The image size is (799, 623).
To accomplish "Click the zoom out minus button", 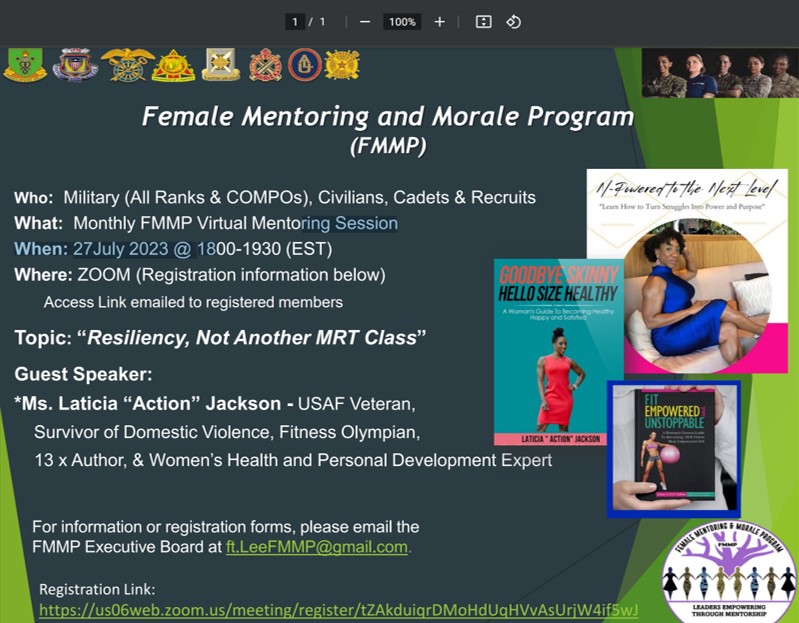I will [365, 22].
